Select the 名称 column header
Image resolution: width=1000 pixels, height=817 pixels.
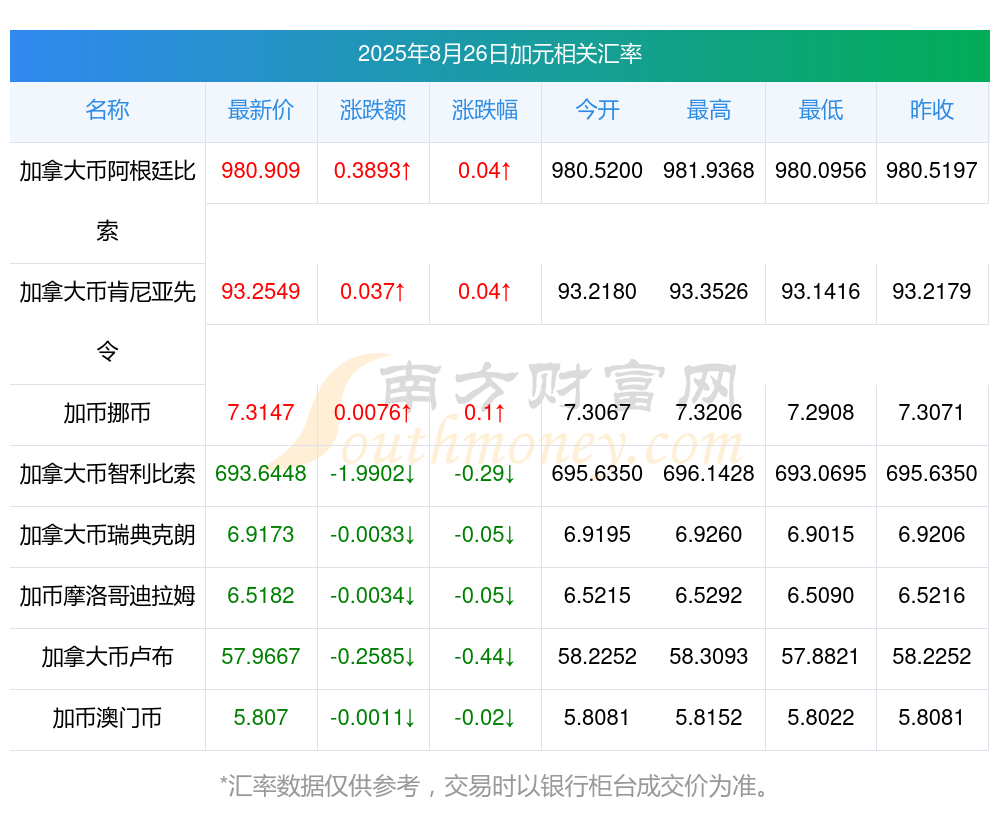tap(107, 110)
